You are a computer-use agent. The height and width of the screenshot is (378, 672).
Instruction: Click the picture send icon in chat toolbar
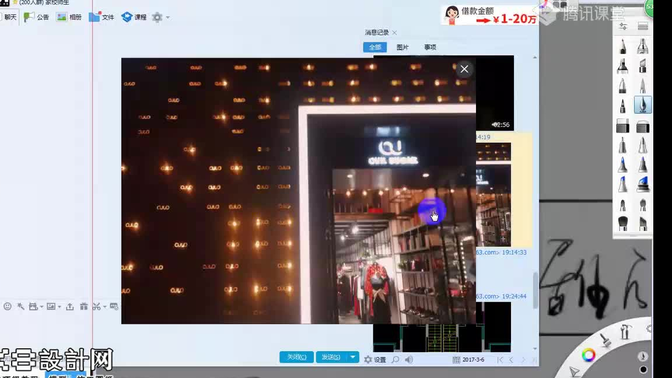[x=51, y=306]
